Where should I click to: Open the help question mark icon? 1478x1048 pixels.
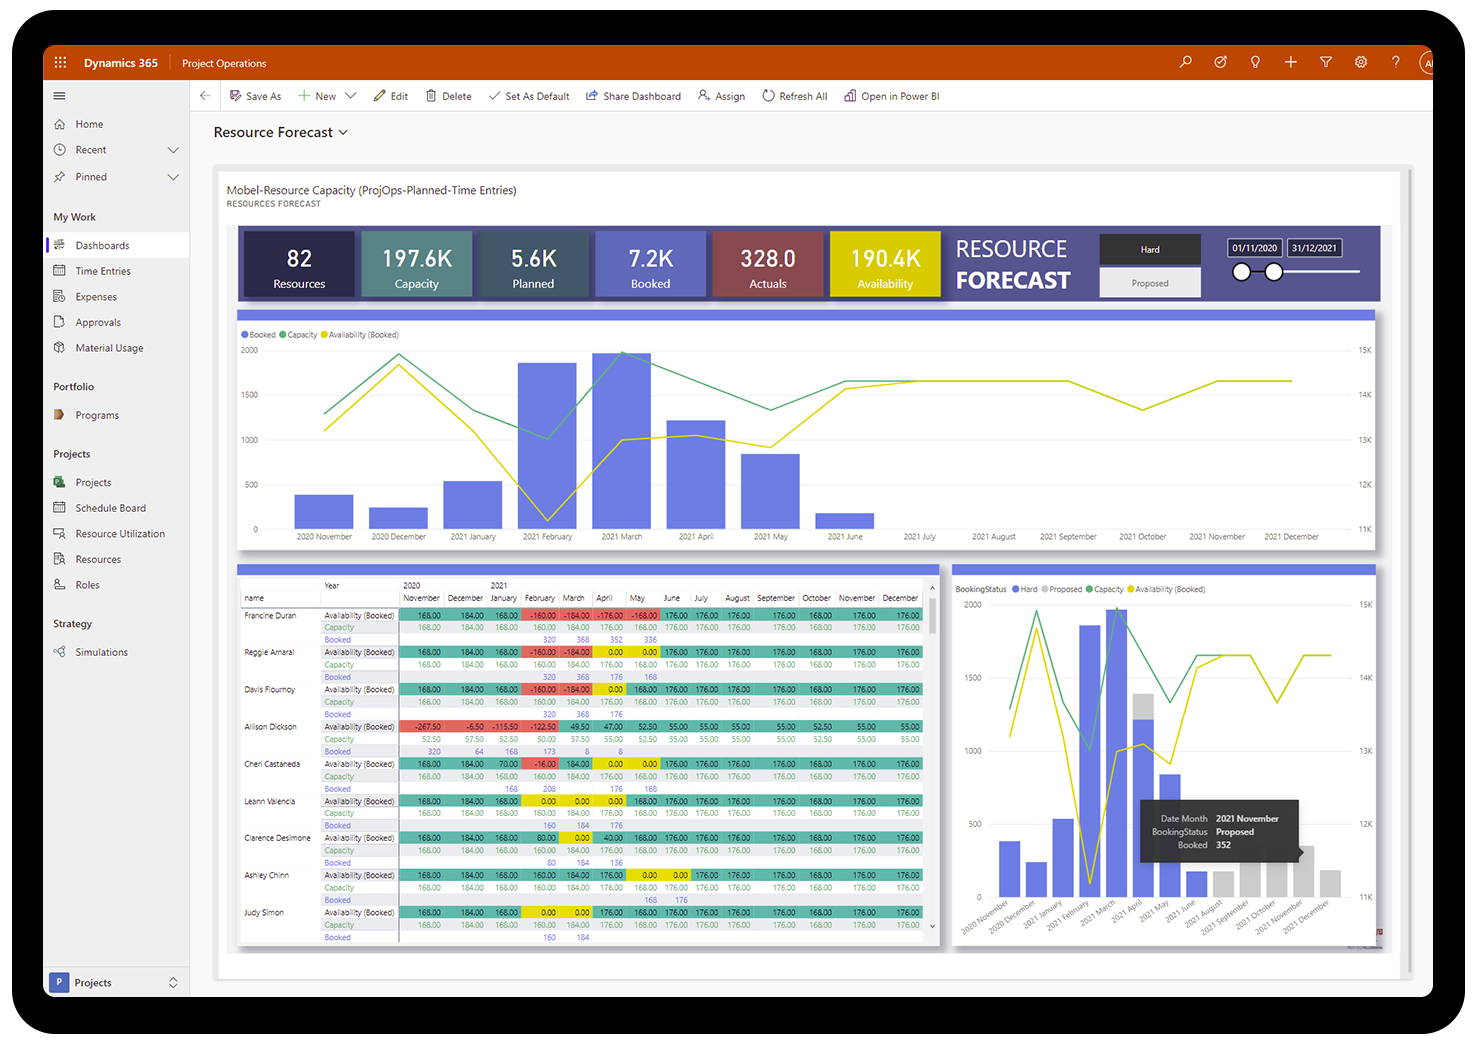click(1395, 62)
